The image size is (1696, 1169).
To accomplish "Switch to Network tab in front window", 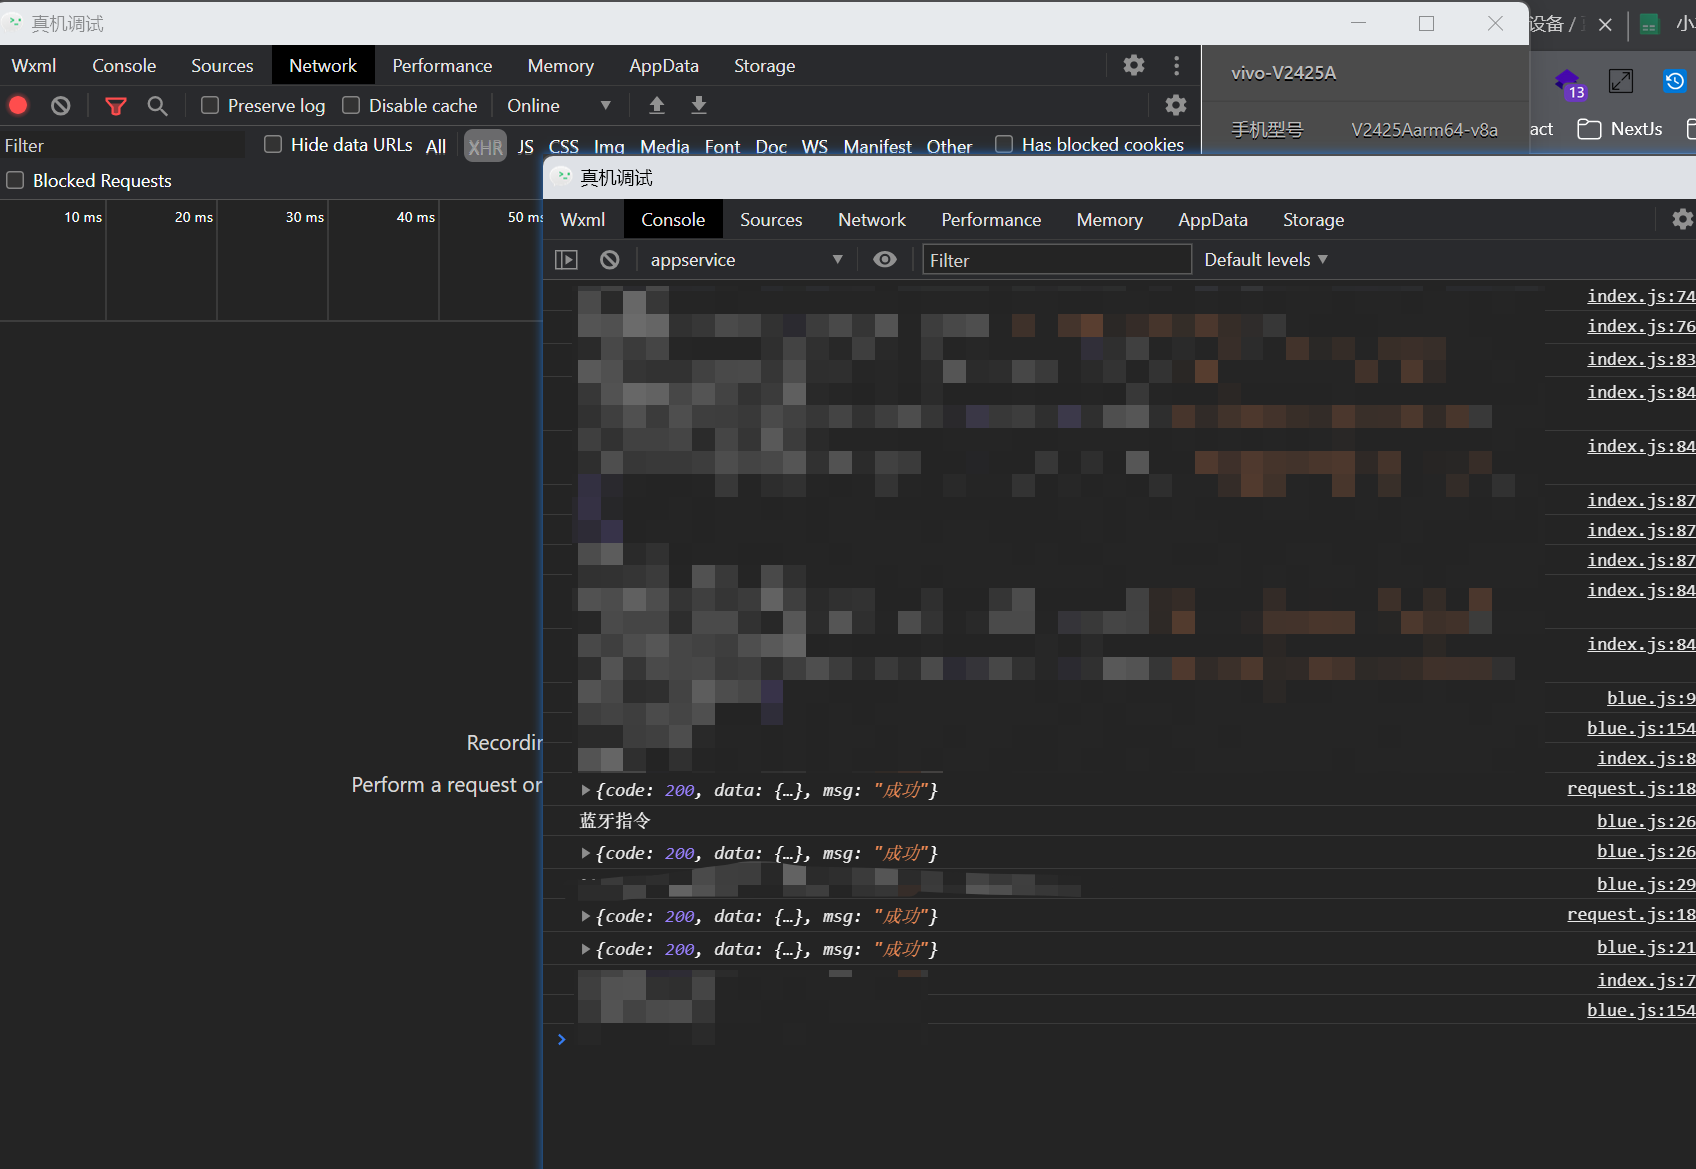I will click(x=872, y=219).
